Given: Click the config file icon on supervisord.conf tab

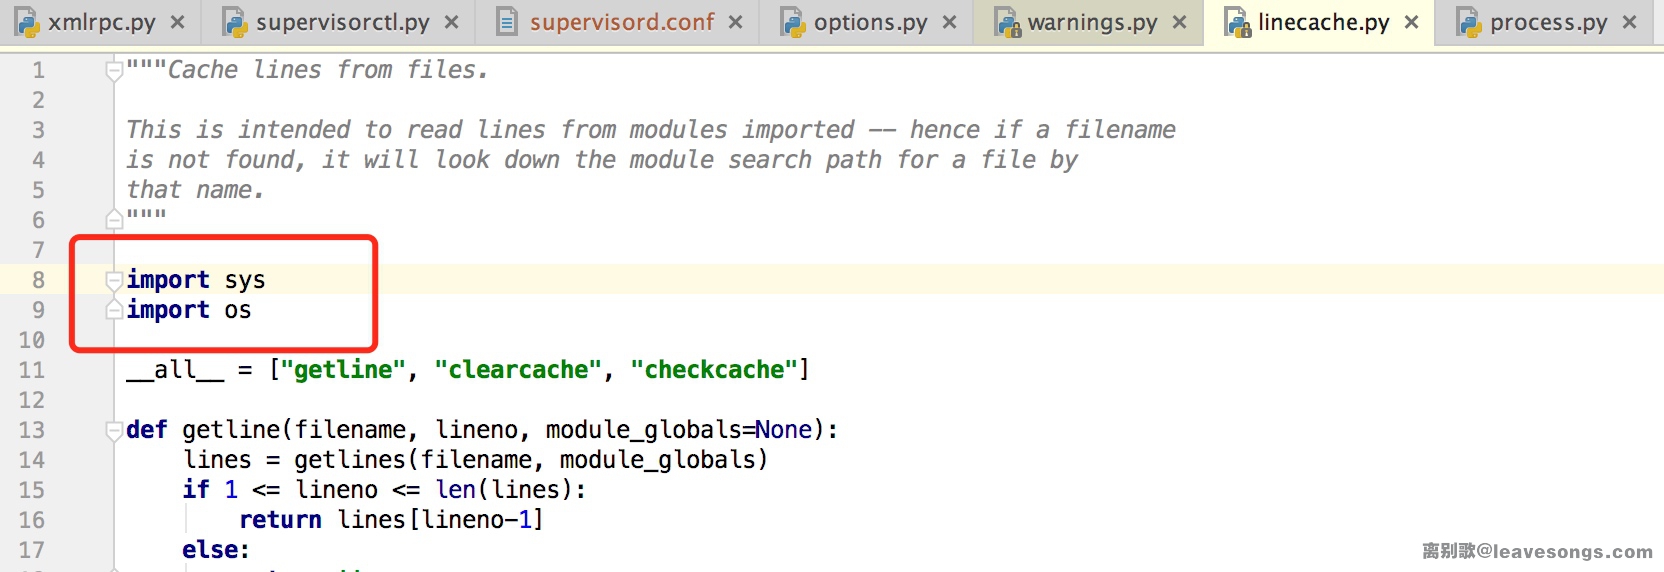Looking at the screenshot, I should (x=507, y=22).
